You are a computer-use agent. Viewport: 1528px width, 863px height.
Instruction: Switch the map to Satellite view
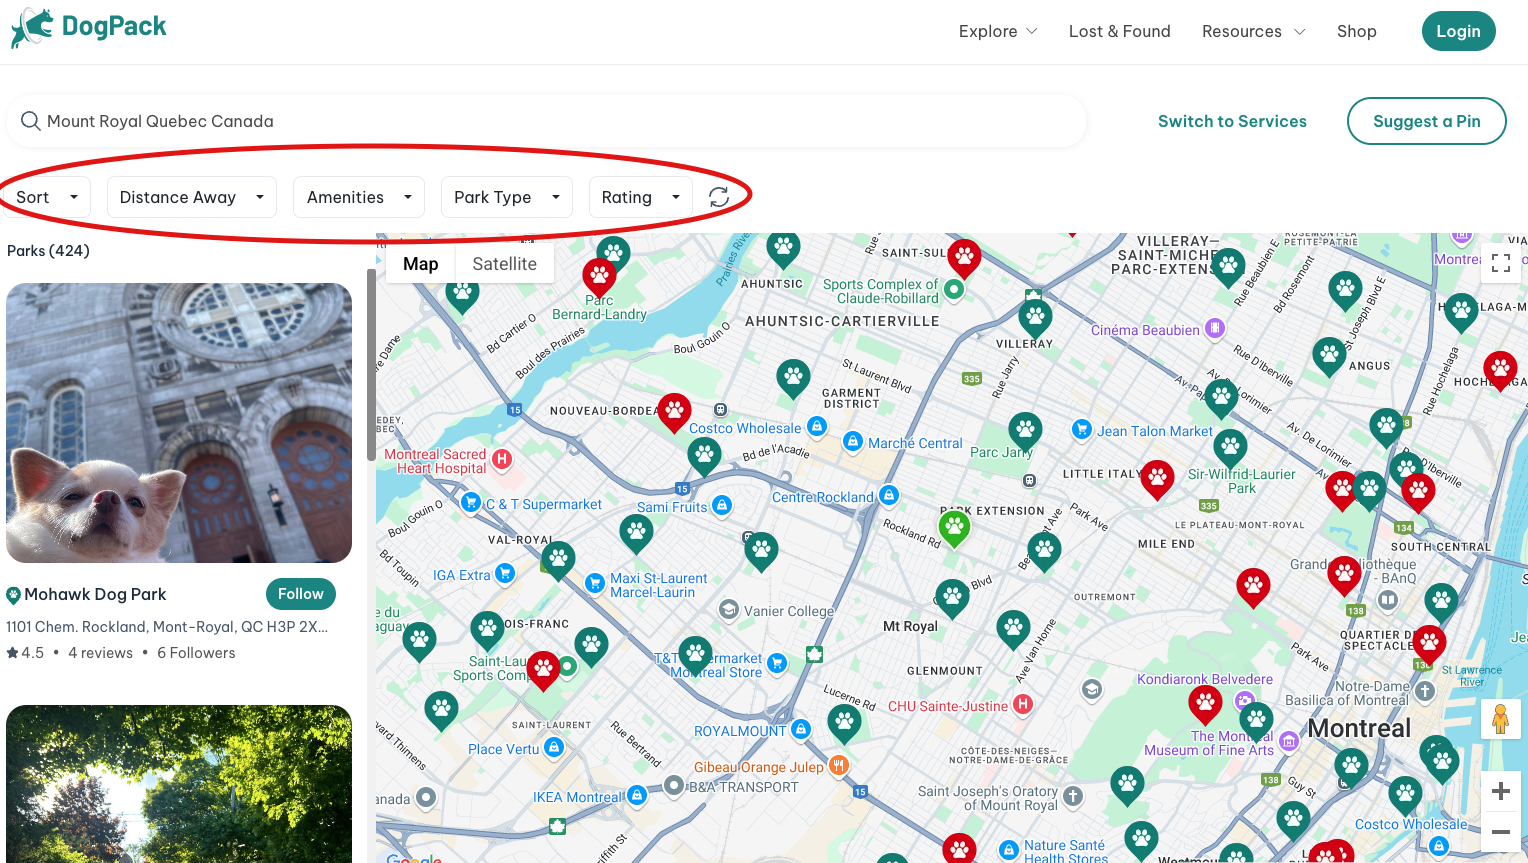click(x=504, y=263)
